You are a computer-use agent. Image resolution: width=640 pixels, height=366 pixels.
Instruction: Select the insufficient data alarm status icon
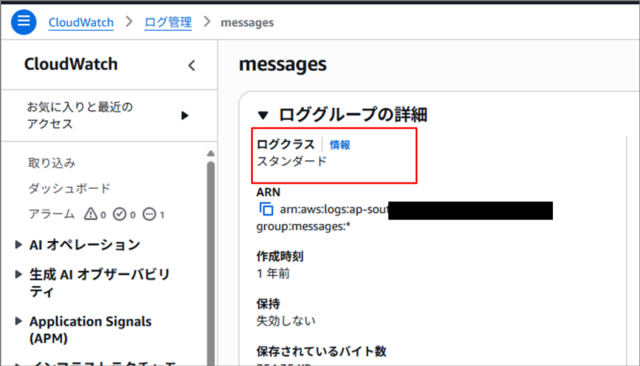pos(149,214)
